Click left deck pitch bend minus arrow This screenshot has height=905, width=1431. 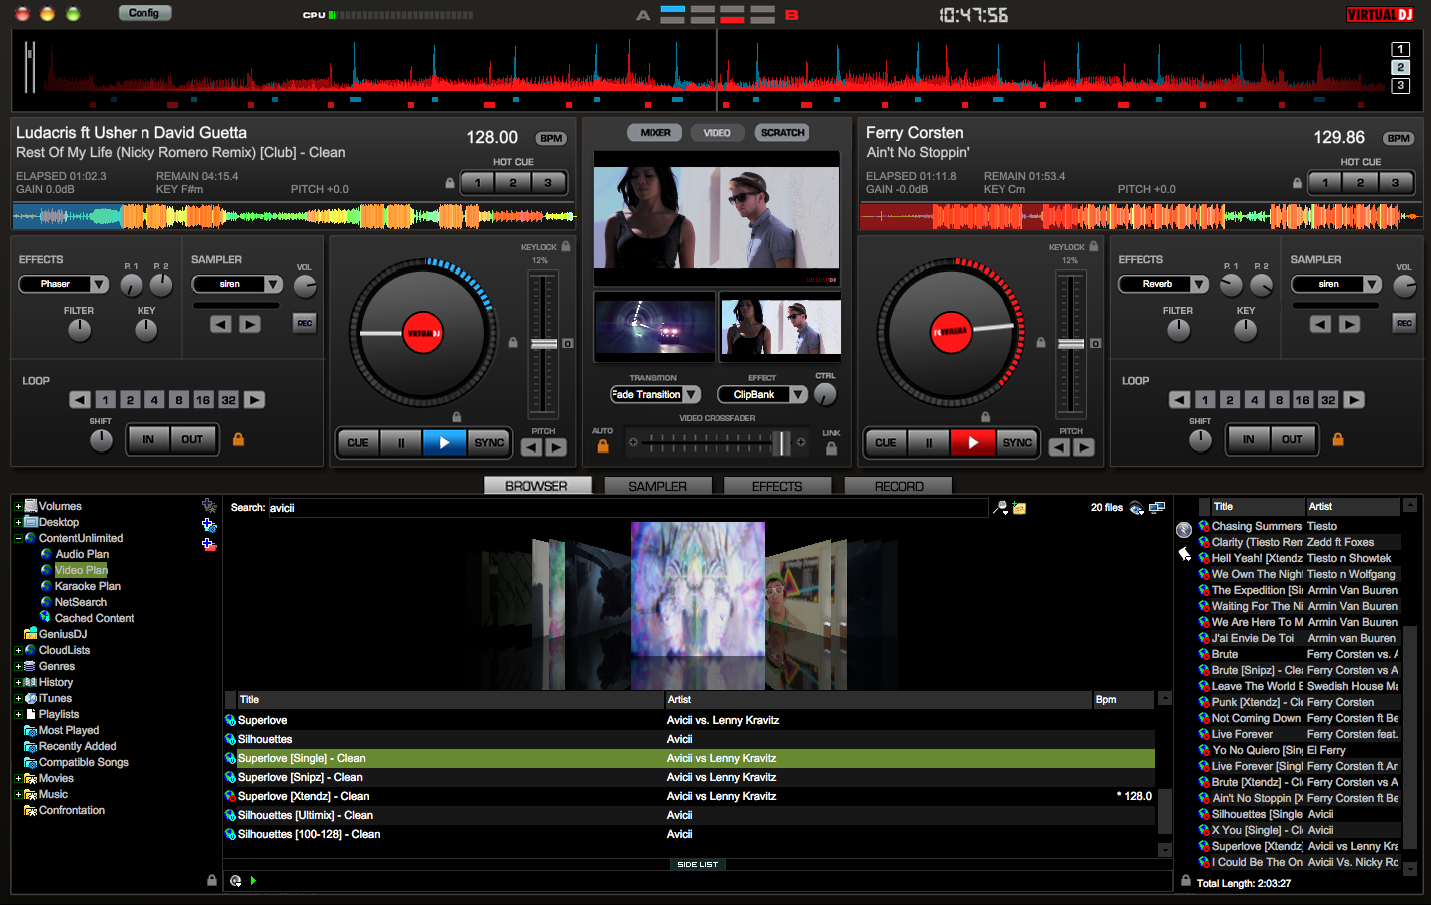coord(532,447)
